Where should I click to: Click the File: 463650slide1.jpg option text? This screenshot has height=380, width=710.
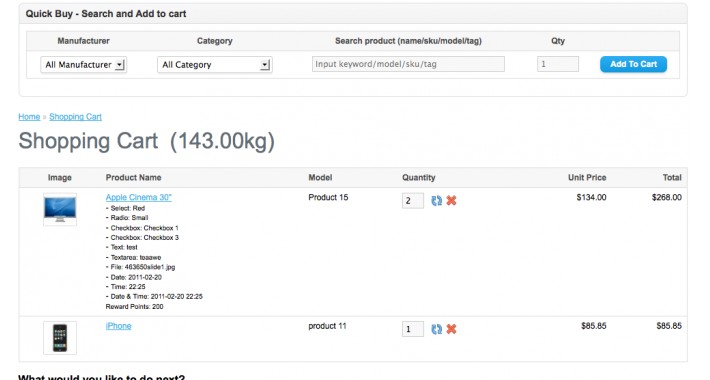pos(140,267)
